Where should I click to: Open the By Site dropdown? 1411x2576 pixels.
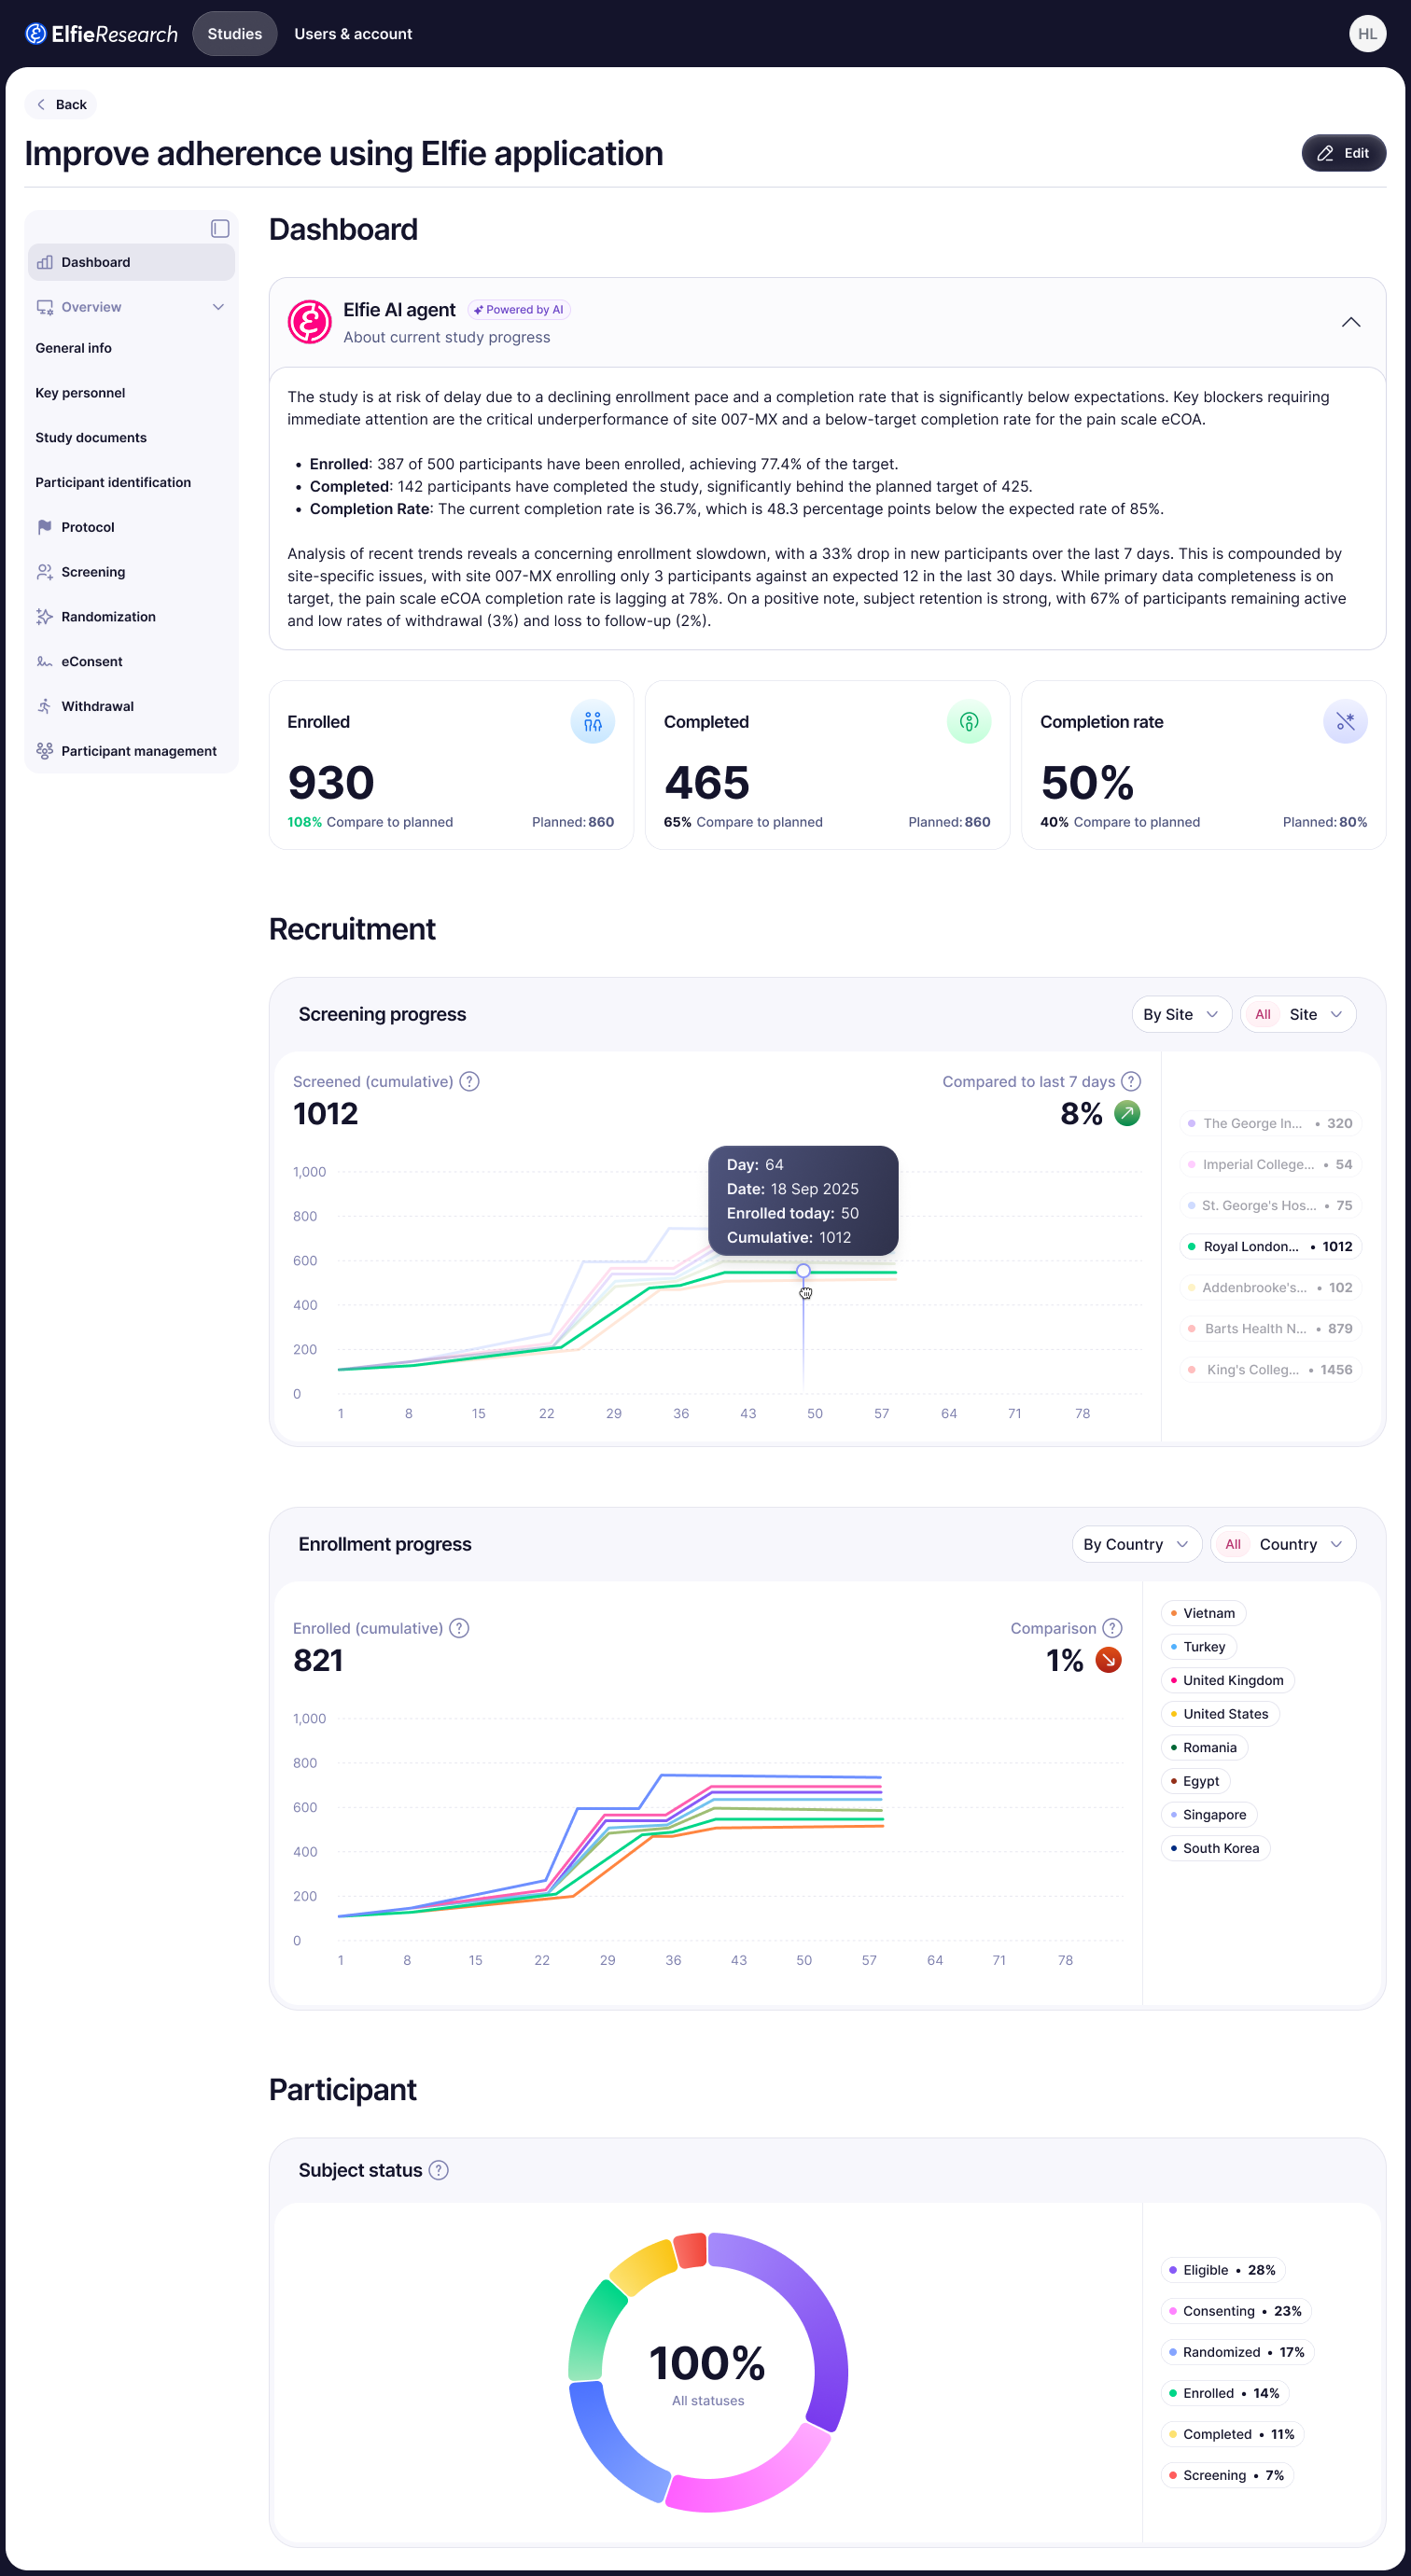click(x=1181, y=1014)
